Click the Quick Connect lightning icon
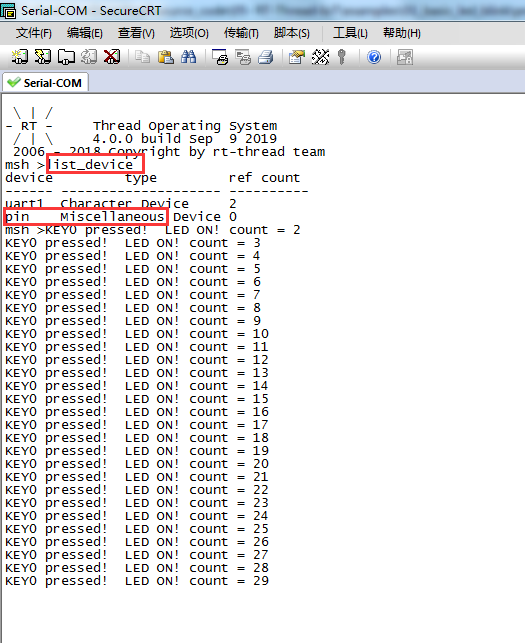Image resolution: width=525 pixels, height=643 pixels. point(43,57)
